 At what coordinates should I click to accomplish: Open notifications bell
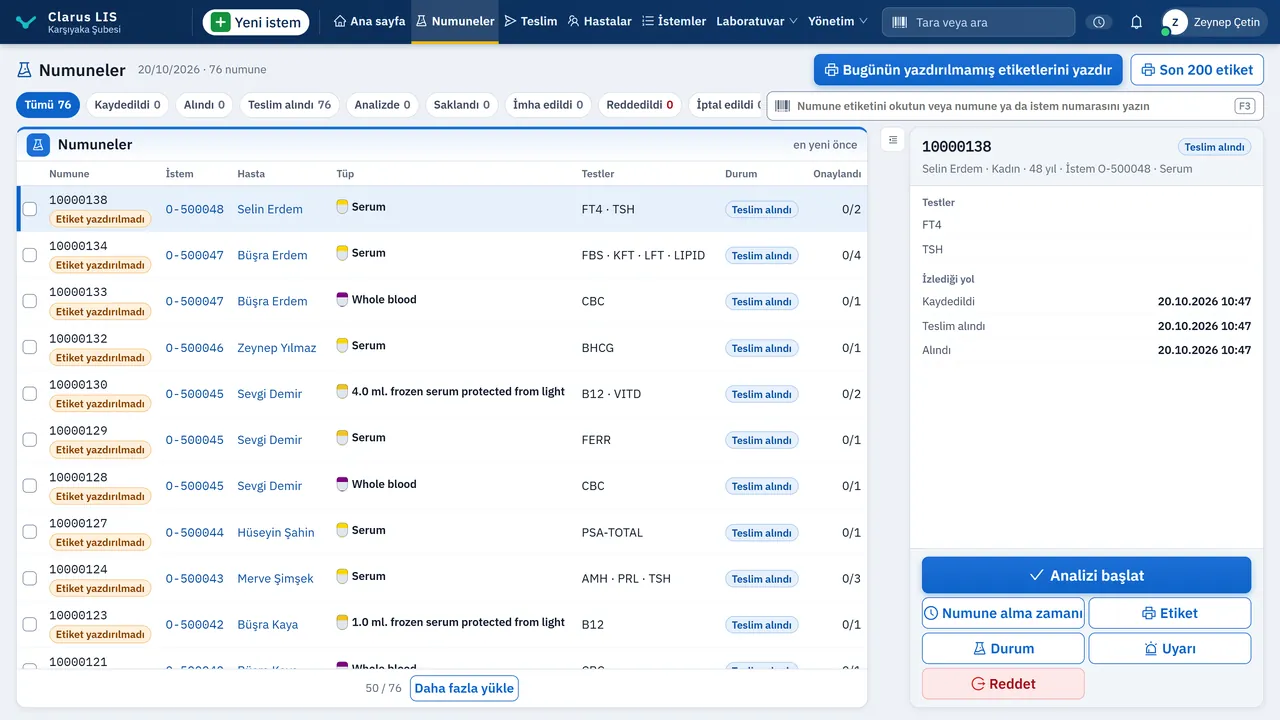1136,22
